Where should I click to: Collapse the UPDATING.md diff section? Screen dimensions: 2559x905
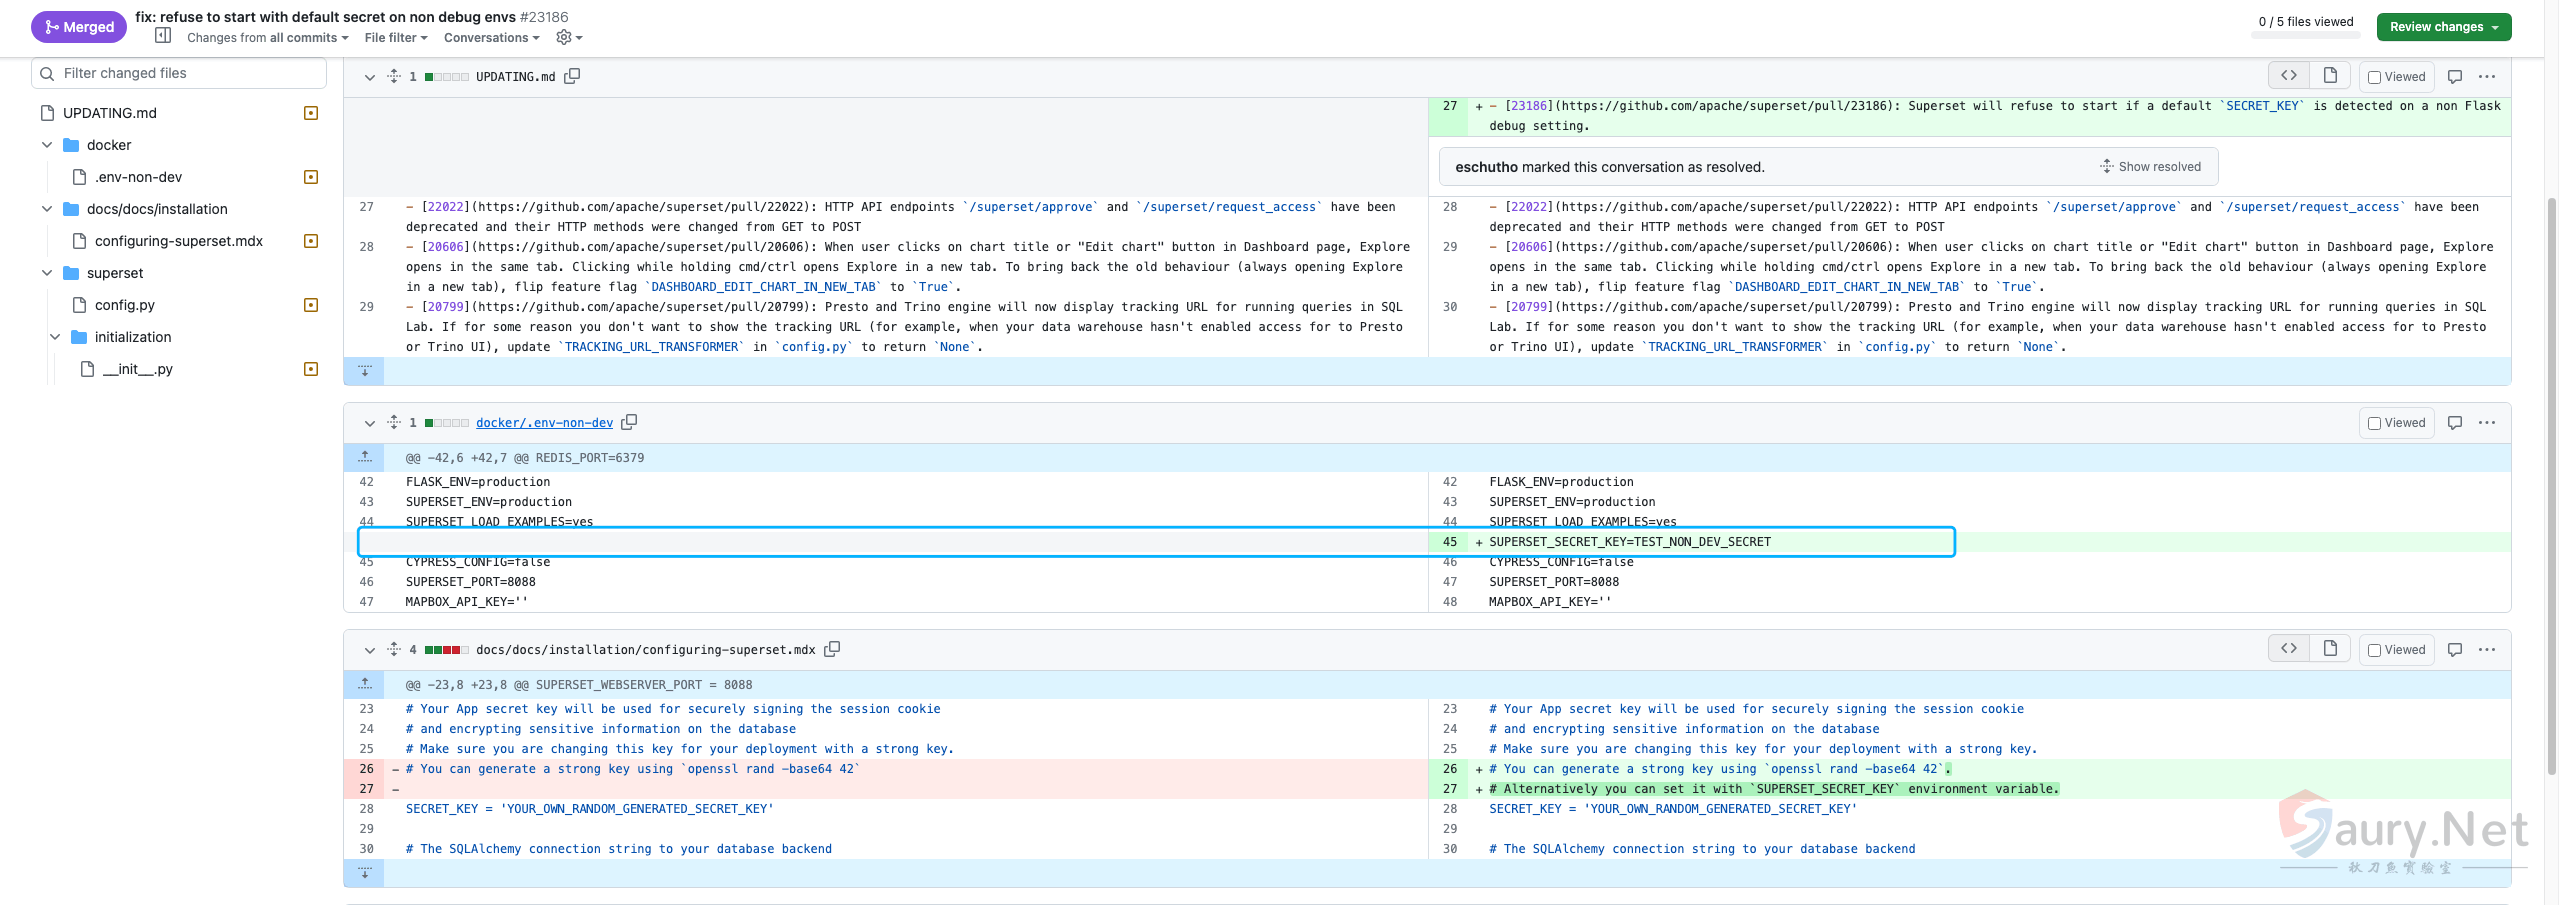[x=369, y=77]
